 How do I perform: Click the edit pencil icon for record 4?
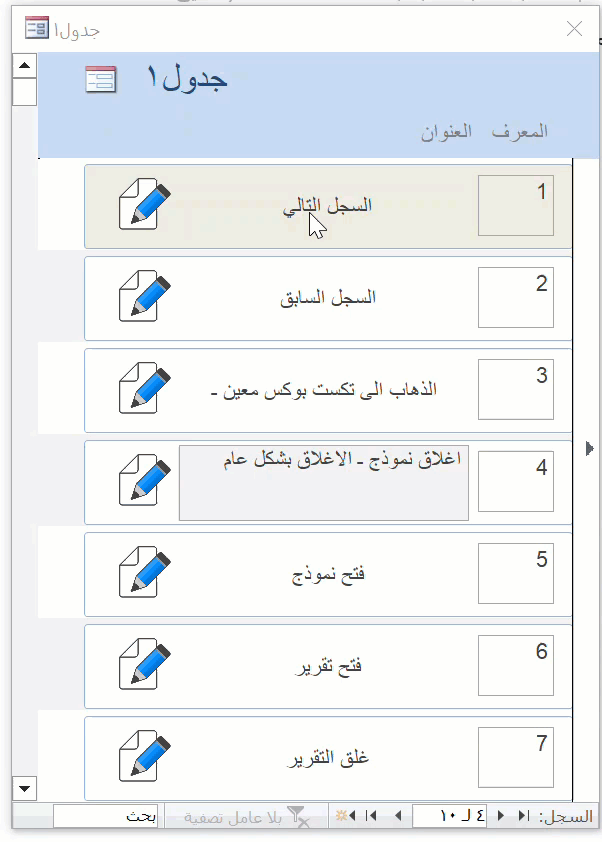[x=144, y=480]
